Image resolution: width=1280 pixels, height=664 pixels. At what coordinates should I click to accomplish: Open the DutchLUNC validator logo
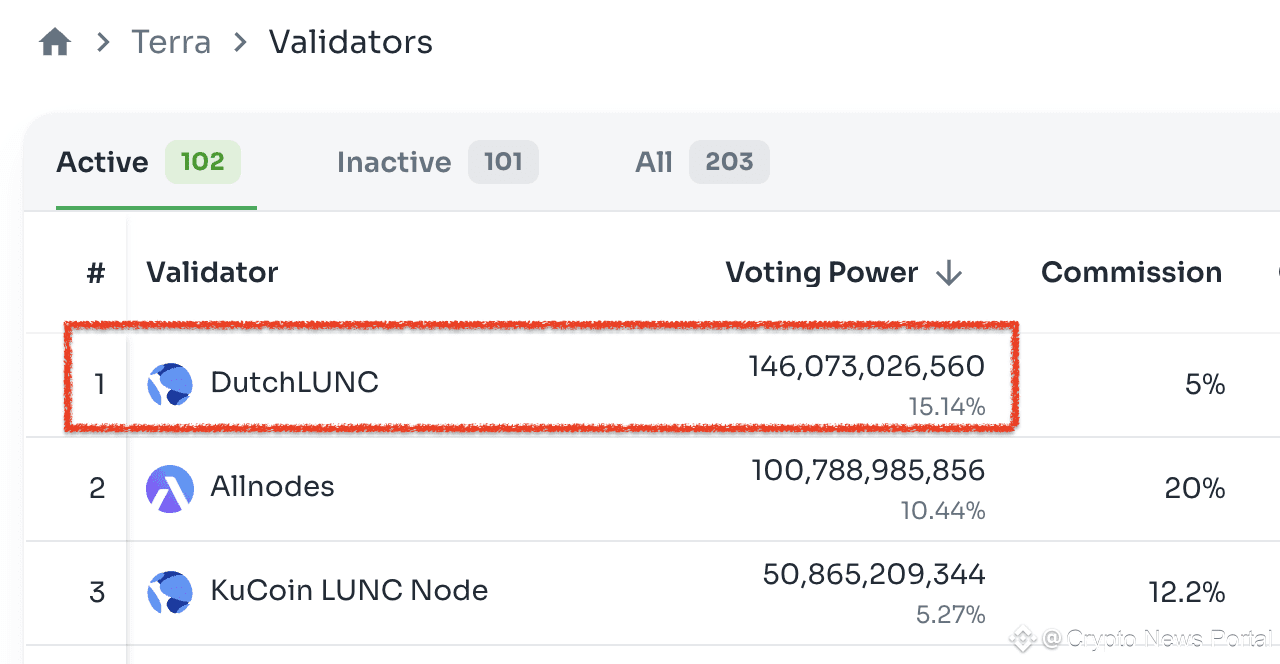[170, 384]
